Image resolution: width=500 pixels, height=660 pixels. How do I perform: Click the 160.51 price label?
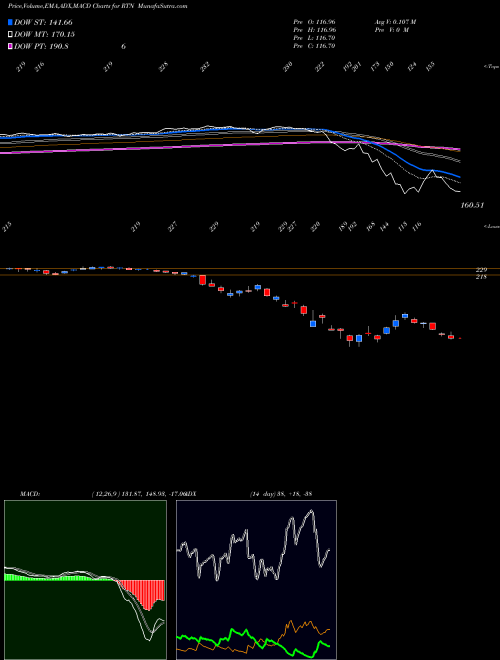[472, 205]
